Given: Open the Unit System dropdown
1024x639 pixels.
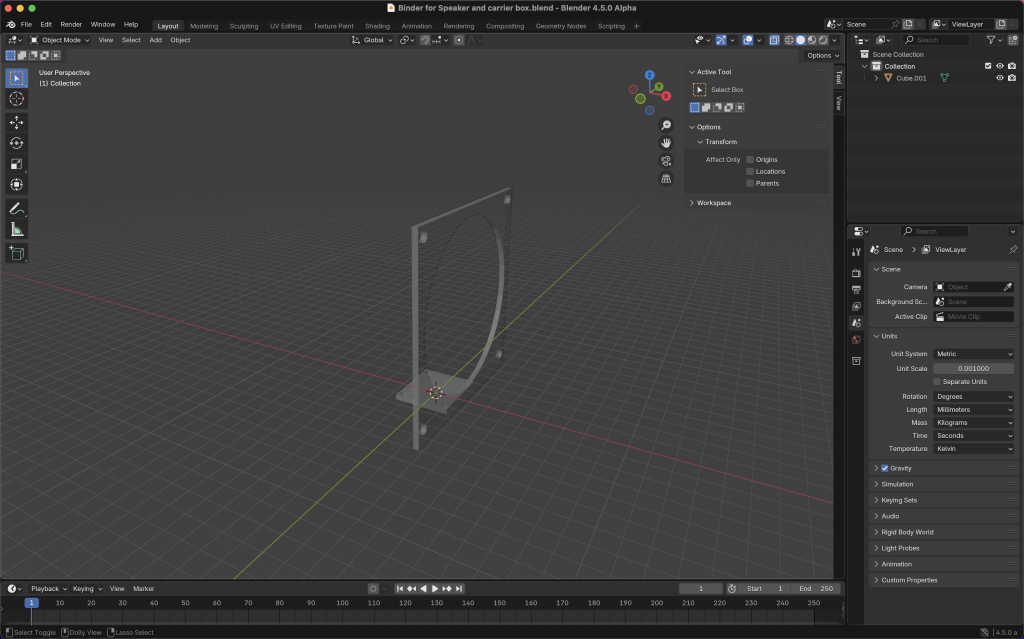Looking at the screenshot, I should point(974,354).
